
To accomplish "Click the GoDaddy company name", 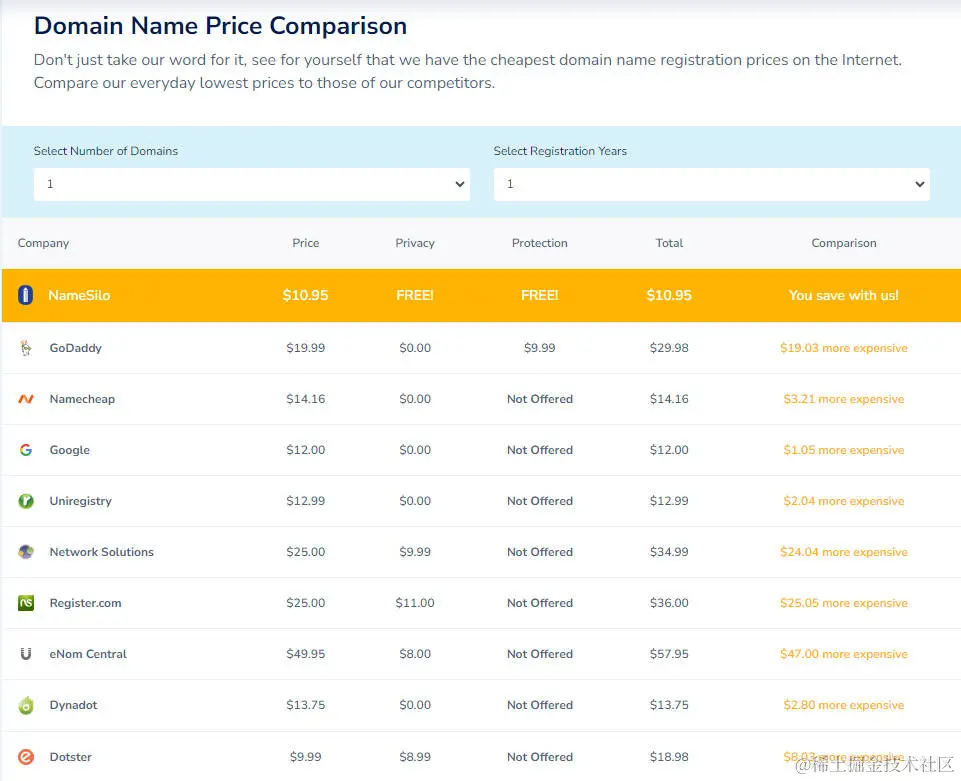I will (76, 348).
